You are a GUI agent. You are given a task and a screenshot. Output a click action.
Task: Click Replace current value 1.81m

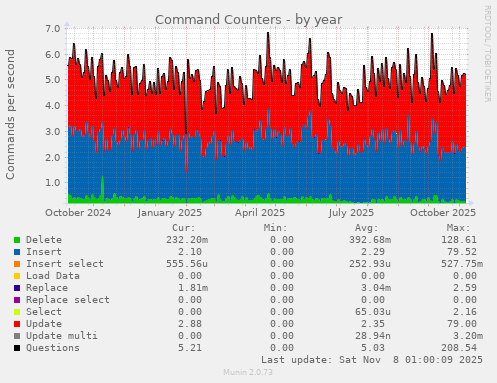click(193, 288)
